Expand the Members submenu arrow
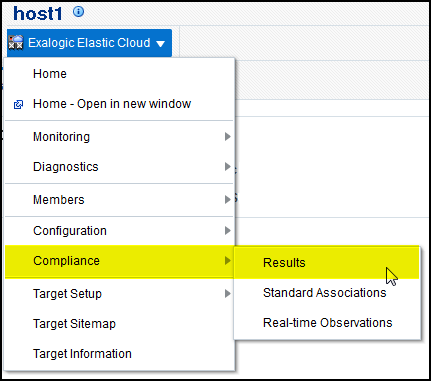Image resolution: width=431 pixels, height=381 pixels. 228,199
